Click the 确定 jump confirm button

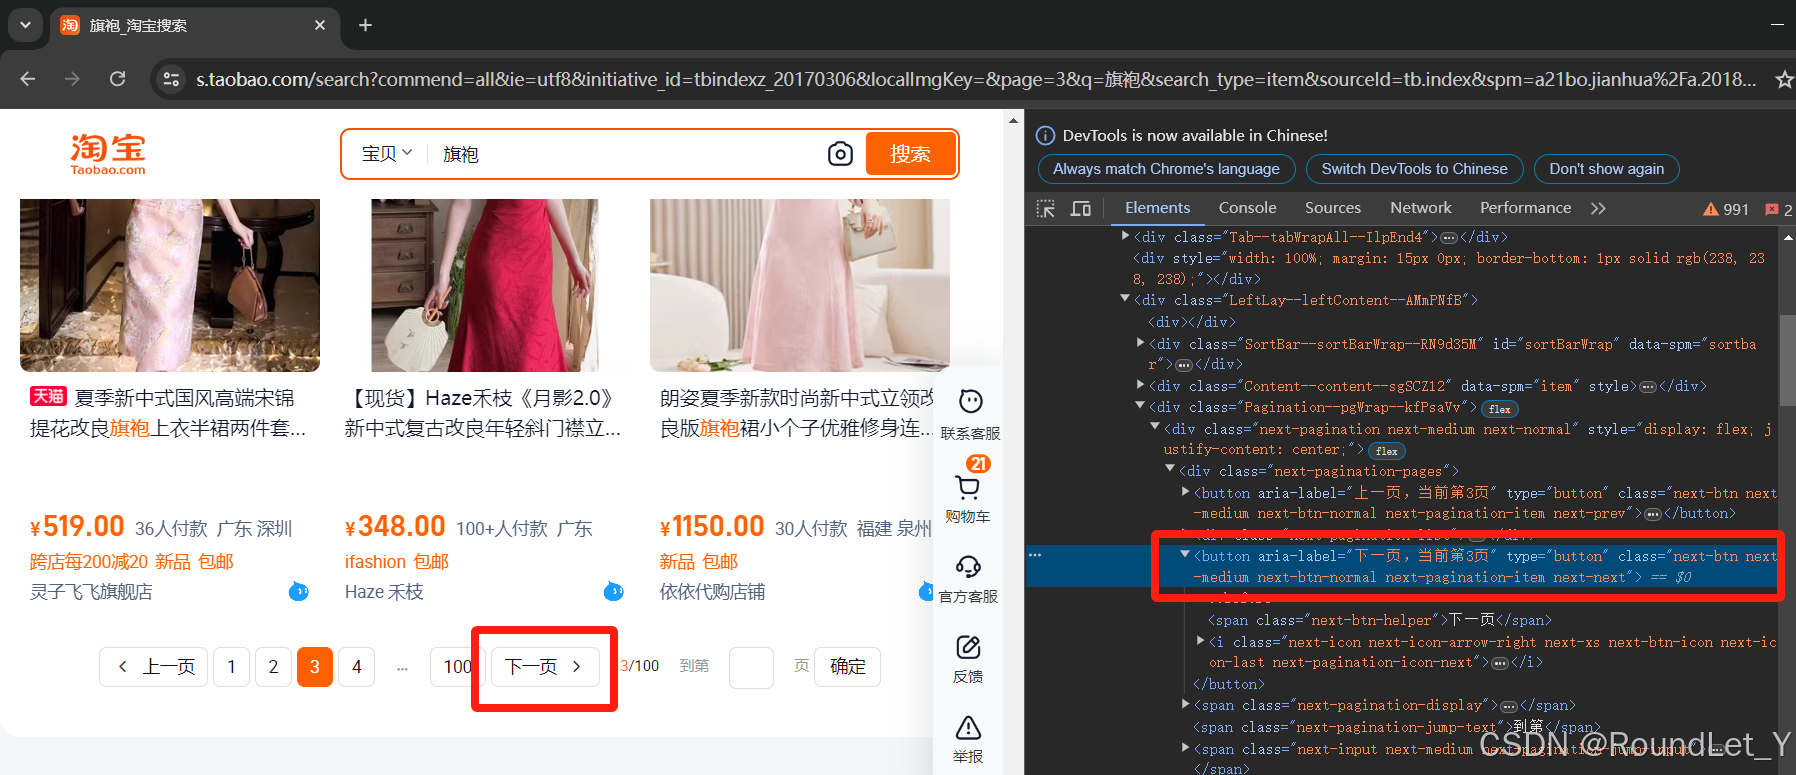click(848, 667)
